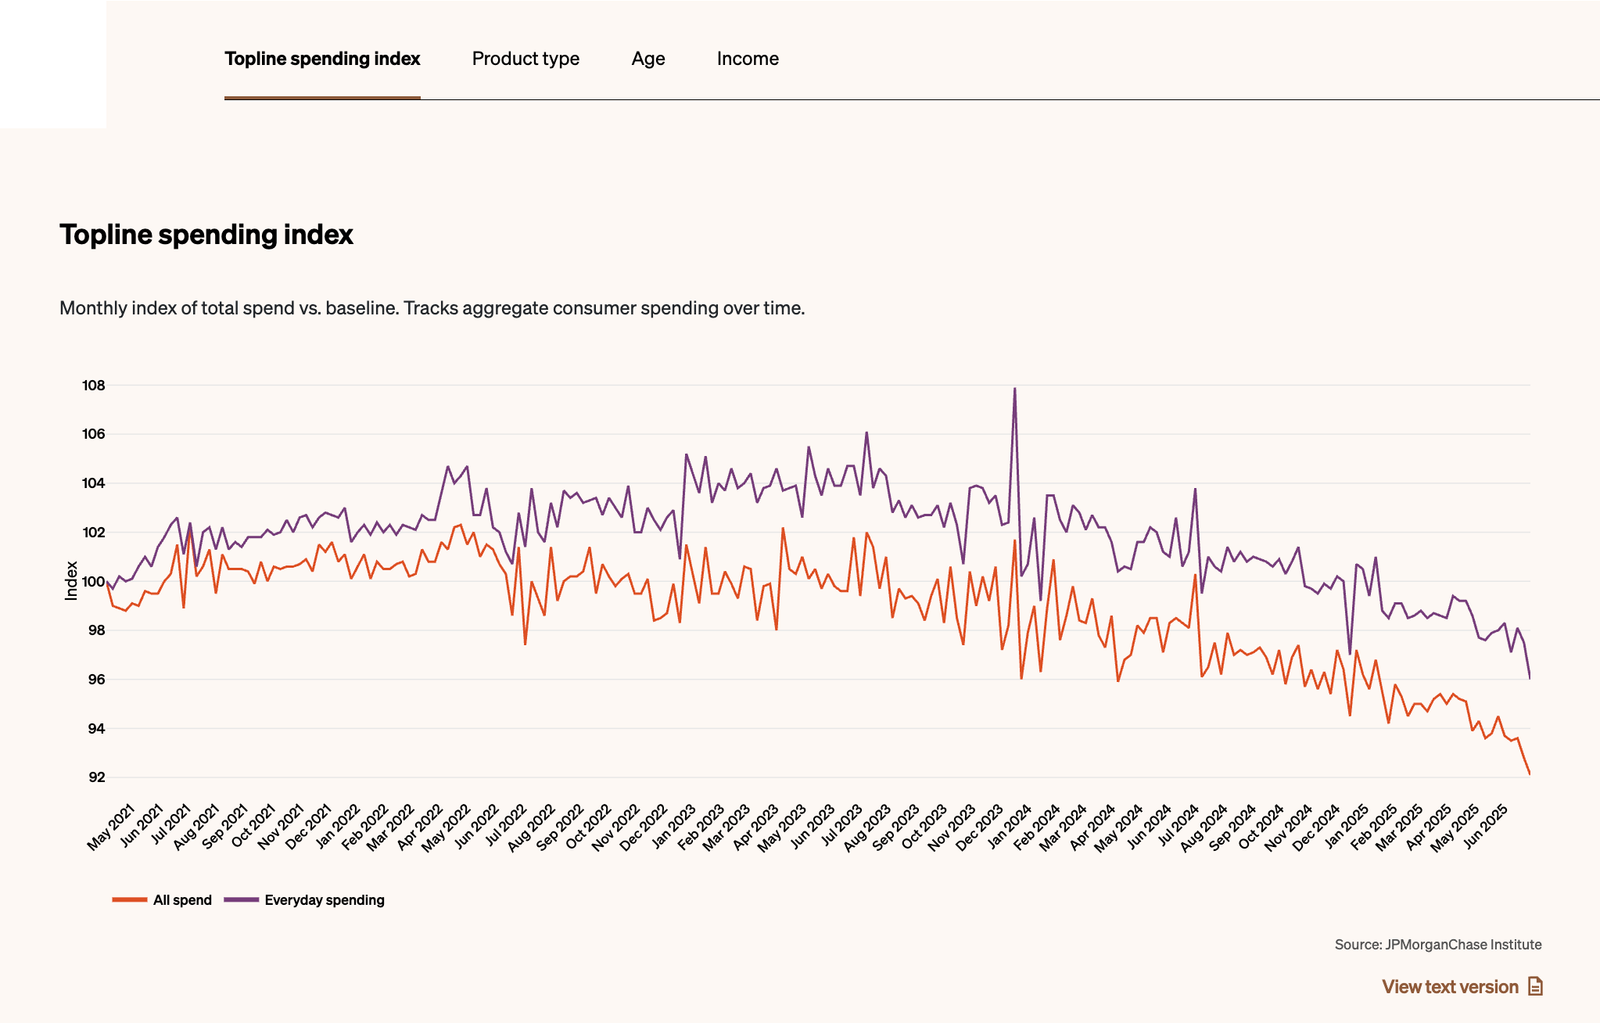The height and width of the screenshot is (1023, 1600).
Task: Click the Jun 2025 x-axis label
Action: coord(1485,827)
